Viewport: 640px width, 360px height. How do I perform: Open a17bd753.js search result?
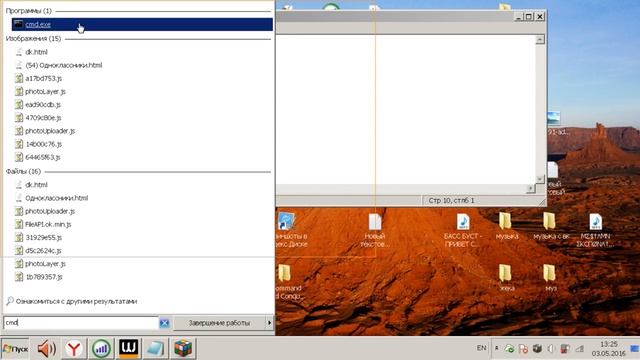pos(43,78)
